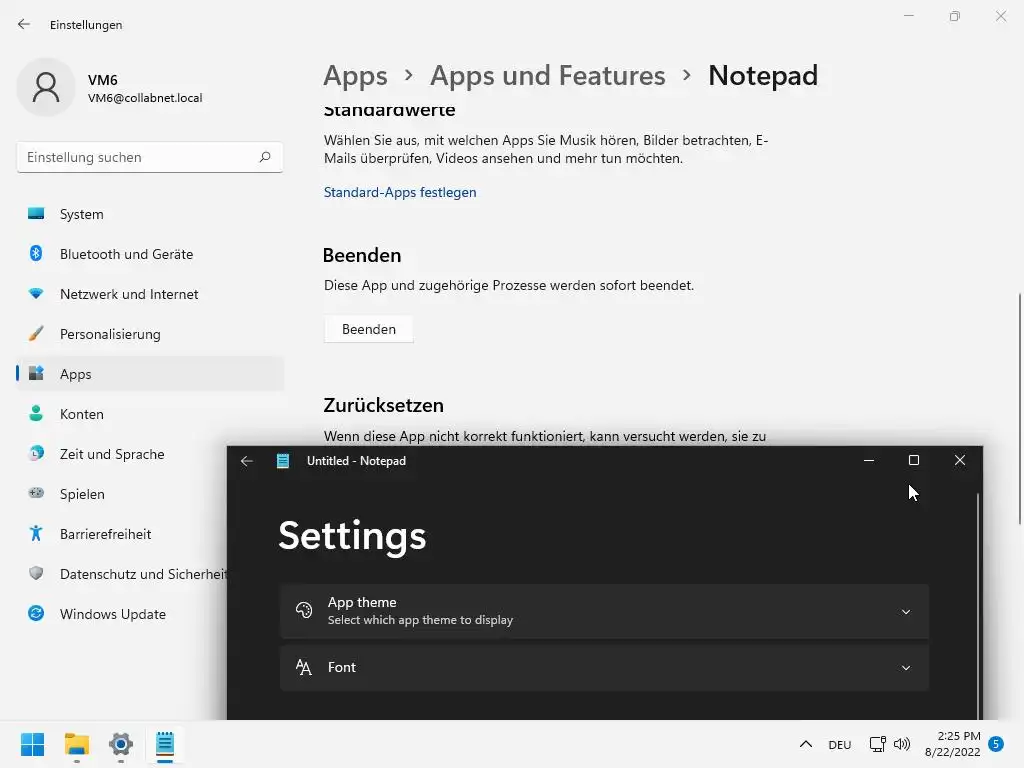1024x768 pixels.
Task: Maximize the Notepad window
Action: [914, 460]
